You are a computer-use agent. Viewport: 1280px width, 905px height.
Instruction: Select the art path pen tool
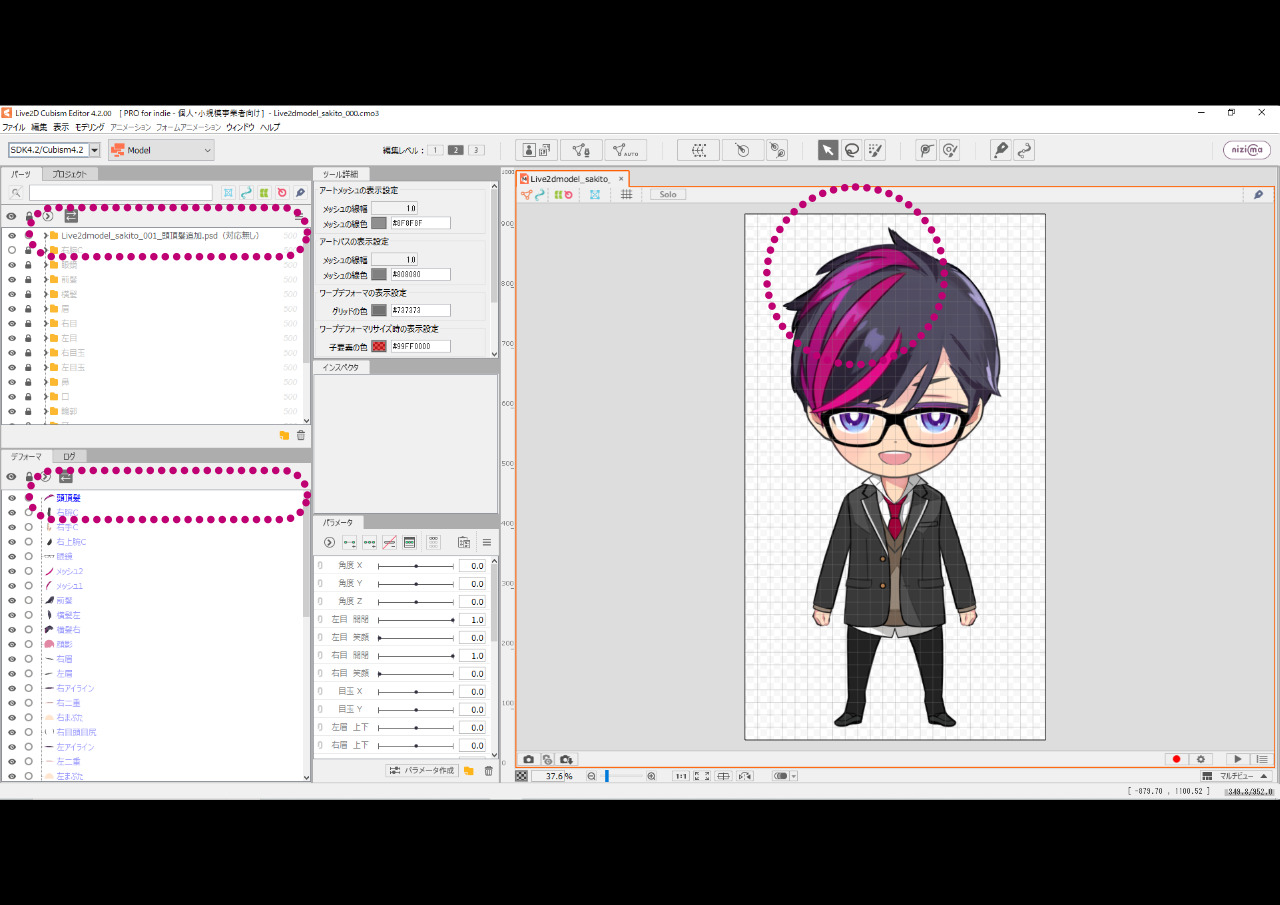click(x=1000, y=150)
